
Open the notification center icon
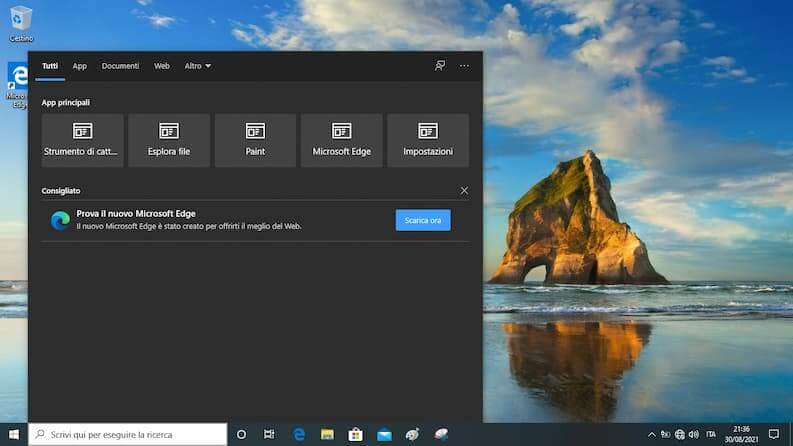tap(773, 434)
